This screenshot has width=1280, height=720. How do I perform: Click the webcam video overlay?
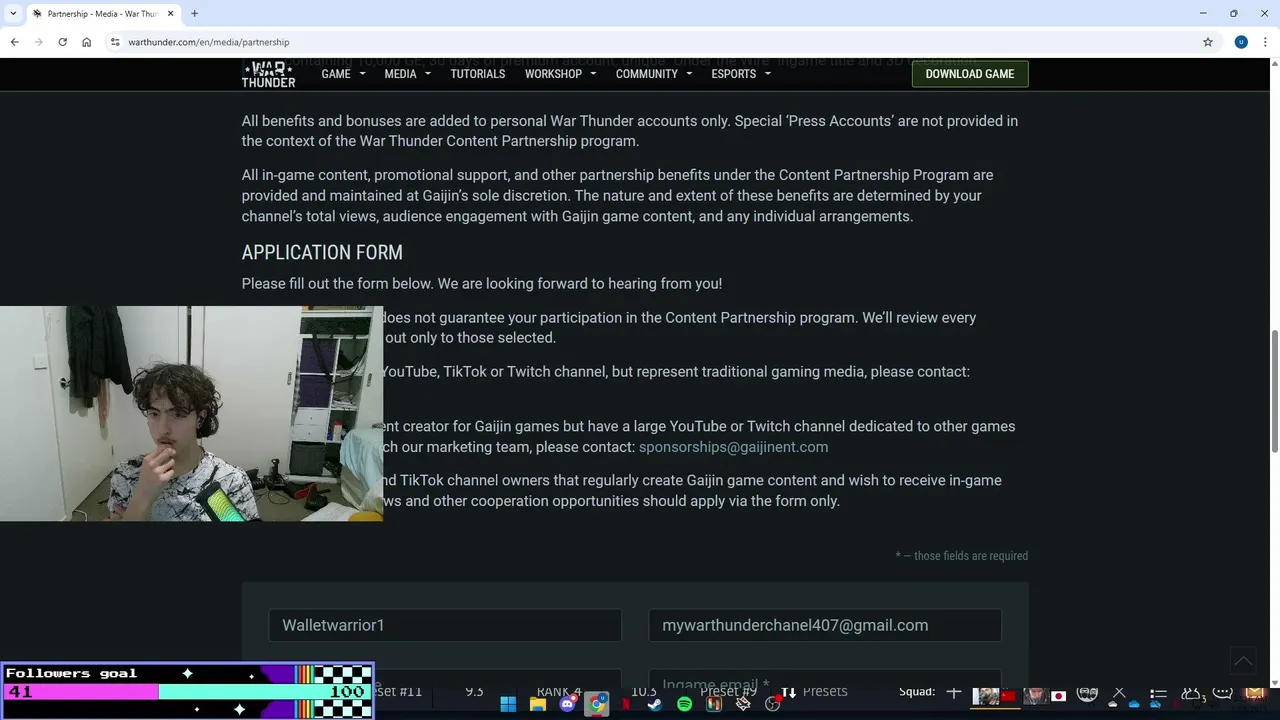coord(191,414)
